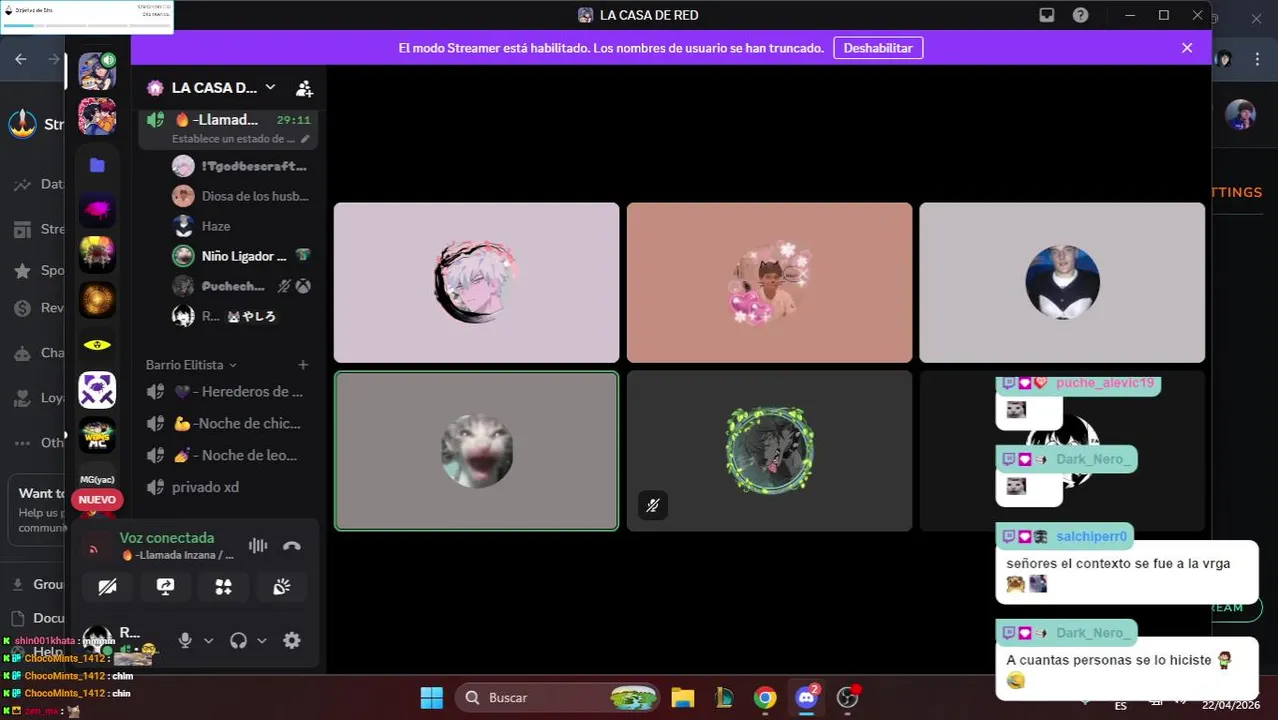Select the screaming cat avatar tile

point(476,451)
